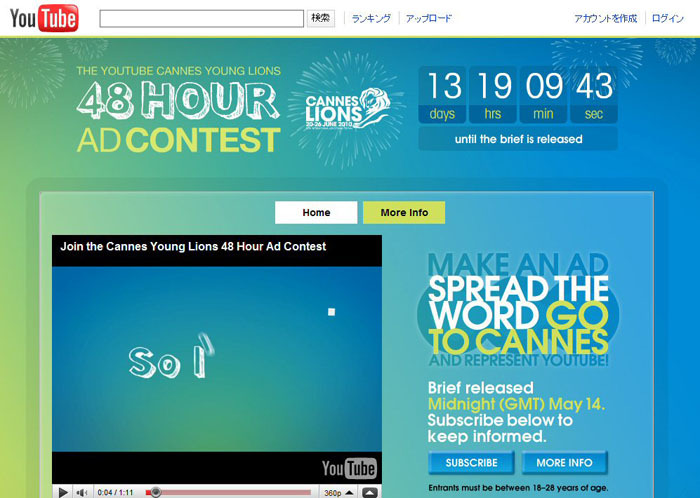Open the ランキング link
This screenshot has width=700, height=498.
tap(371, 18)
